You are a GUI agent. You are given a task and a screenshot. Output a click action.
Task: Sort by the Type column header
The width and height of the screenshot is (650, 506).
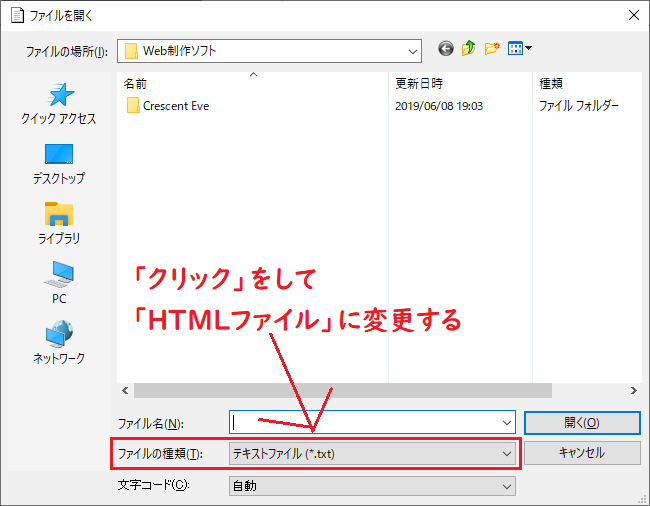(x=585, y=83)
